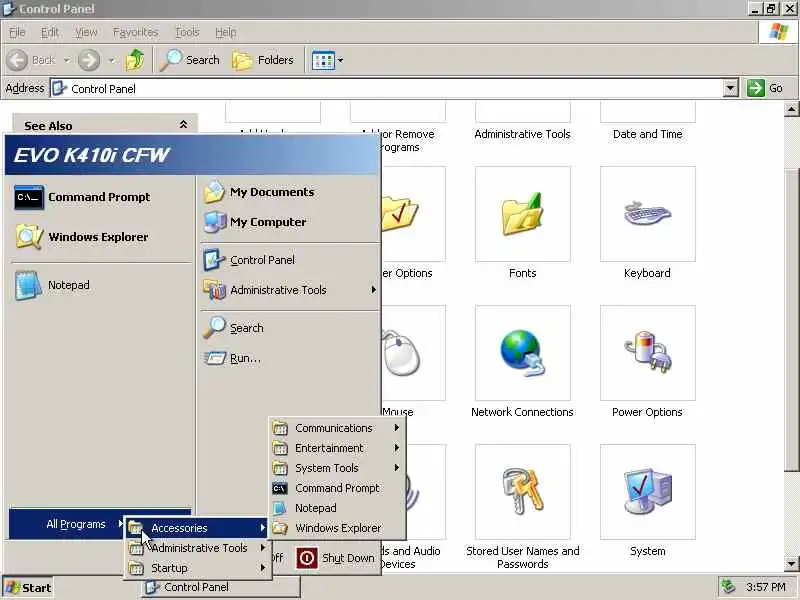This screenshot has width=800, height=600.
Task: Open the View menu
Action: [x=86, y=32]
